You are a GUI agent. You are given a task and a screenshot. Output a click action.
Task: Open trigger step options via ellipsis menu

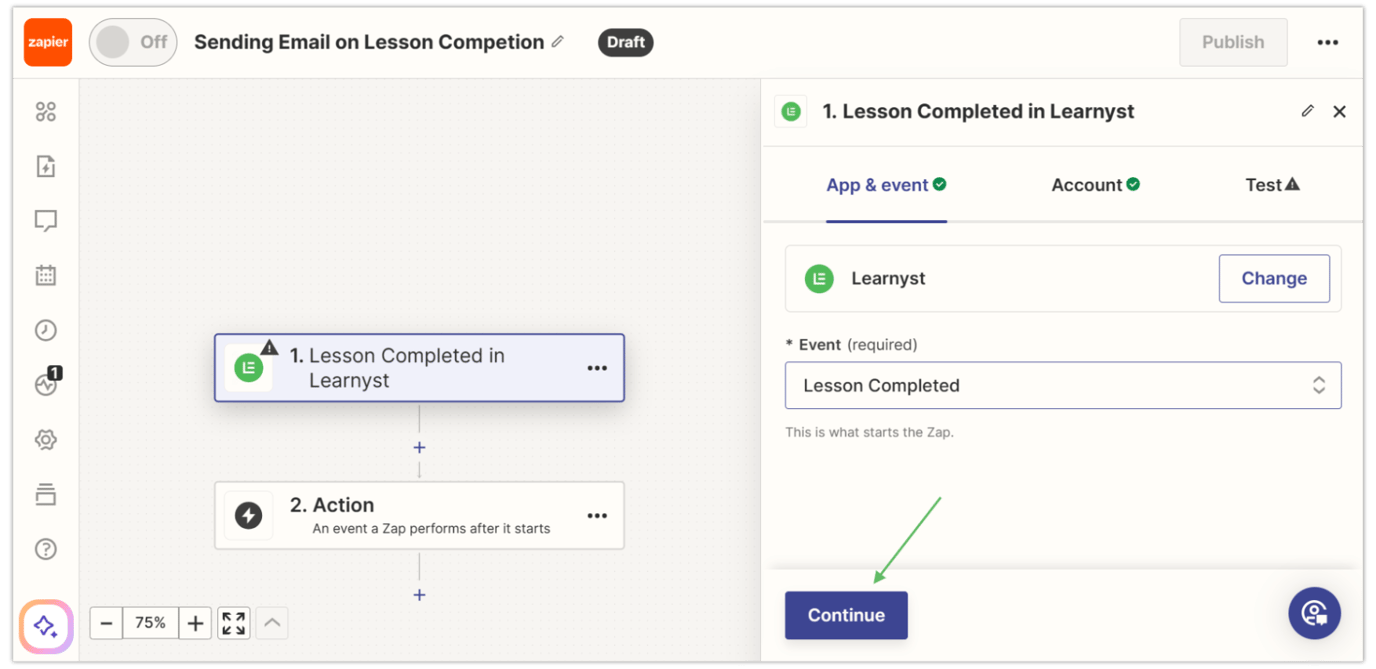point(597,368)
